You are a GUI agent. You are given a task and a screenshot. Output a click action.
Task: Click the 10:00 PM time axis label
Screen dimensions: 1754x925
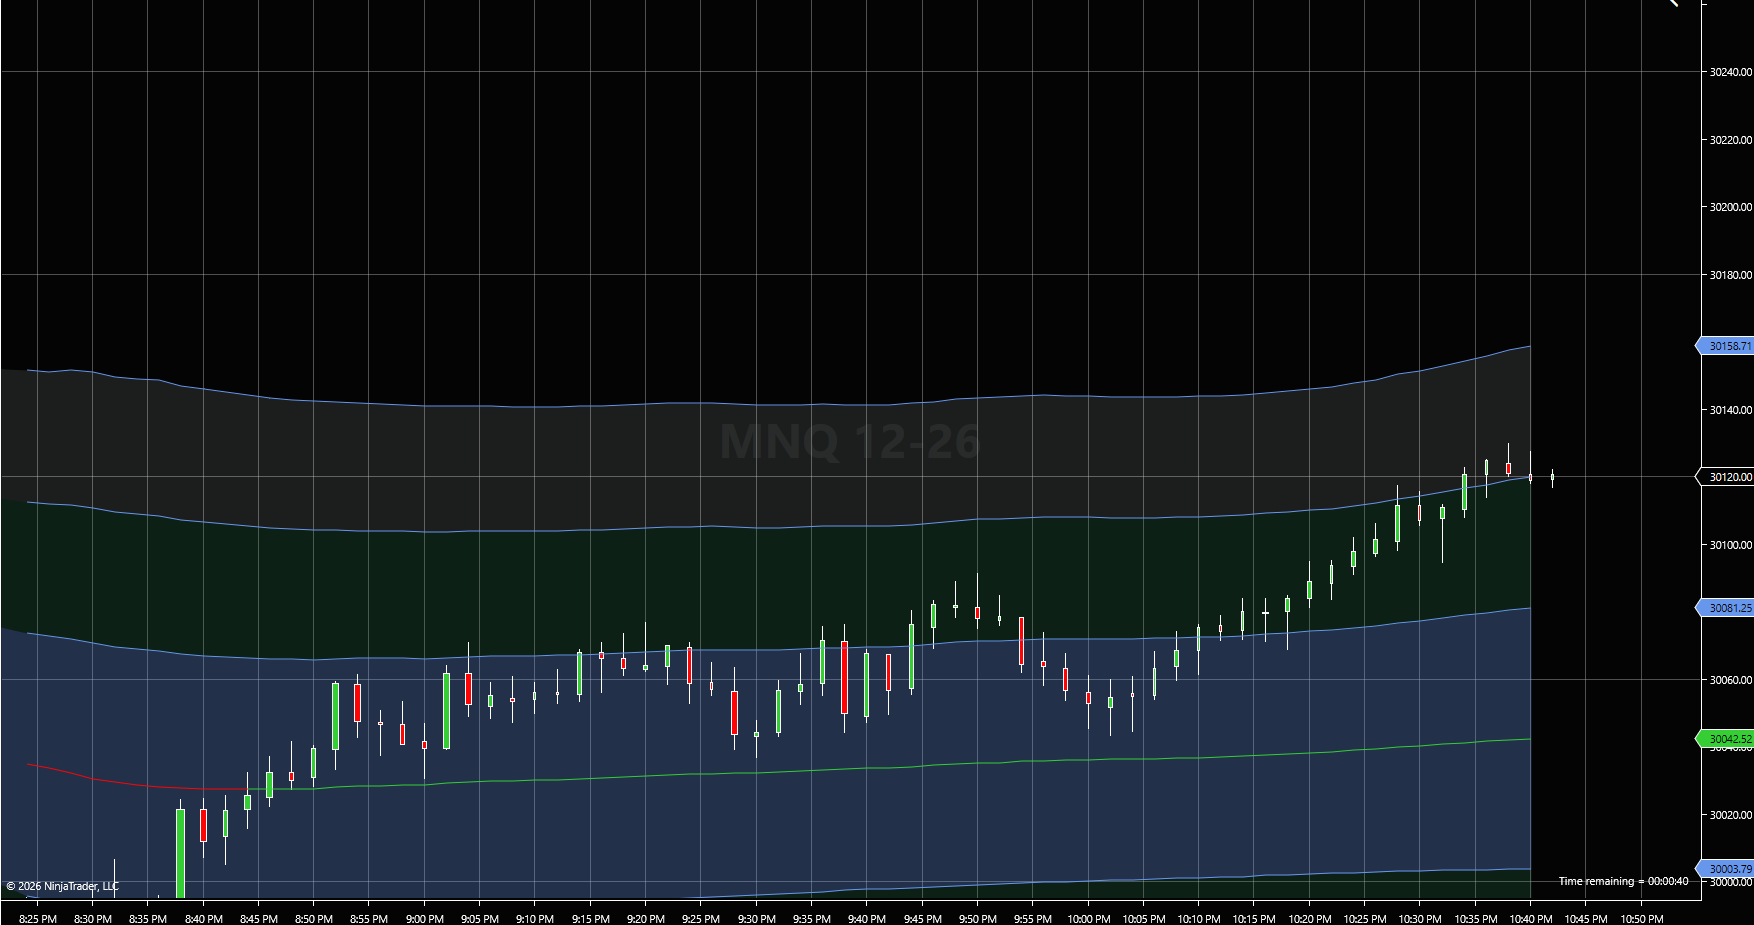click(1089, 919)
